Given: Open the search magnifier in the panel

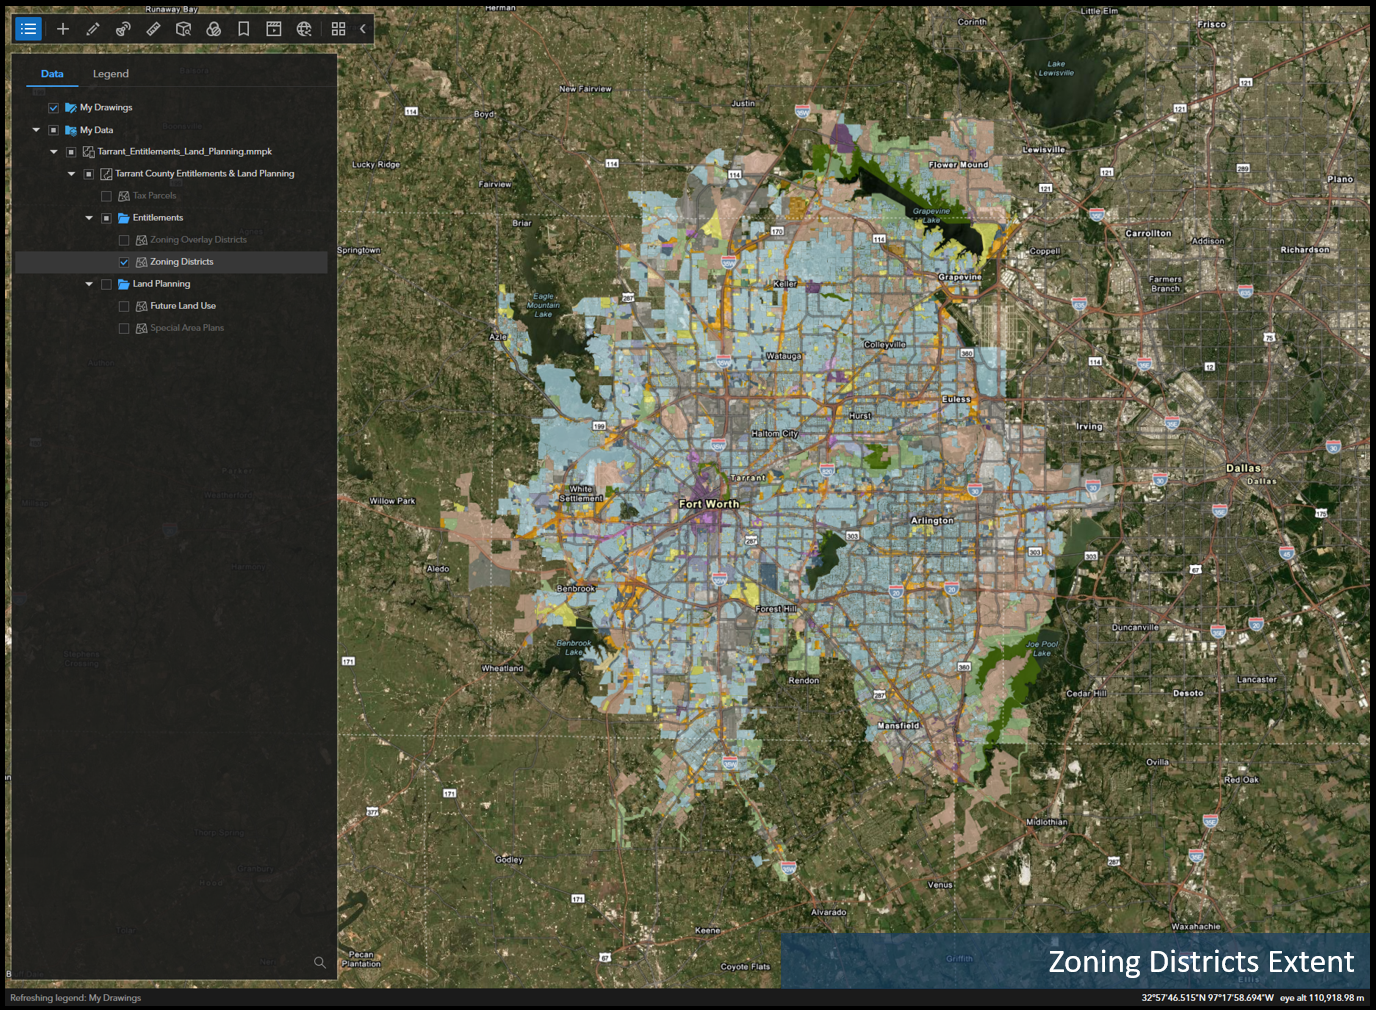Looking at the screenshot, I should pyautogui.click(x=319, y=962).
